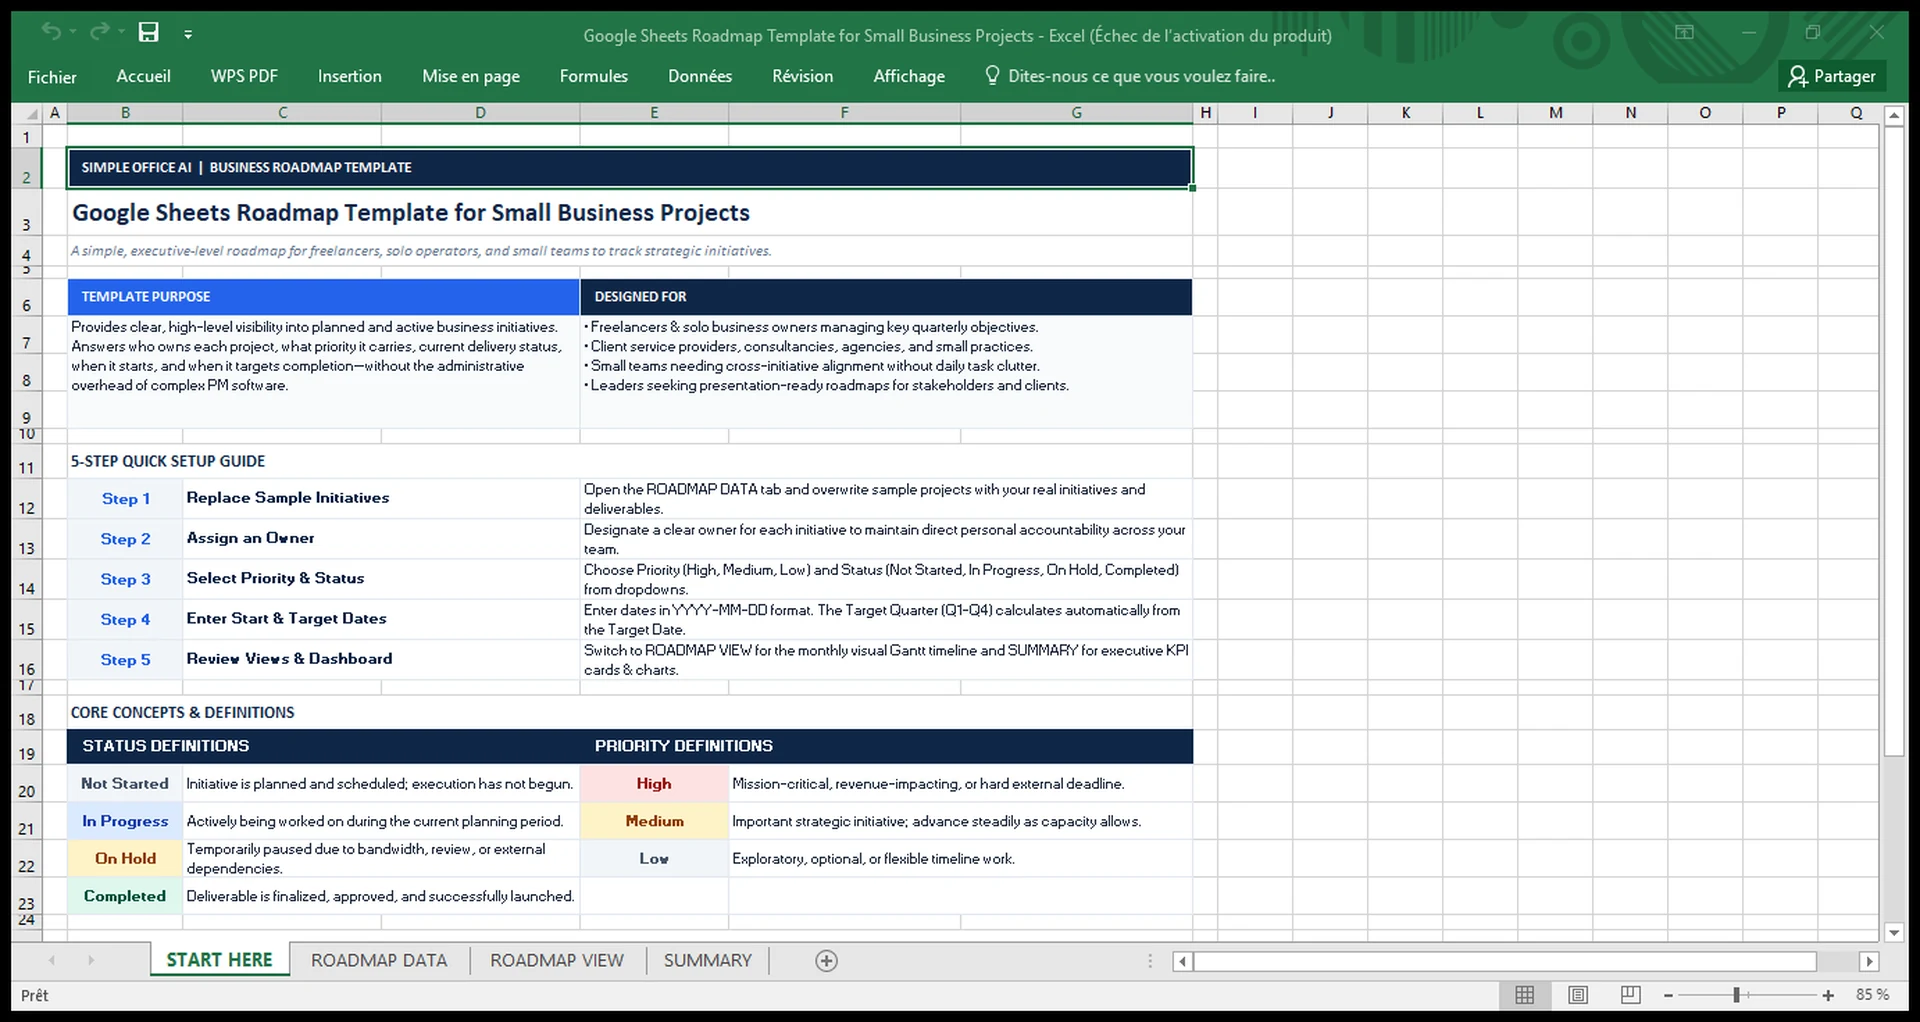Click the vertical scrollbar up arrow
The height and width of the screenshot is (1022, 1920).
tap(1894, 116)
